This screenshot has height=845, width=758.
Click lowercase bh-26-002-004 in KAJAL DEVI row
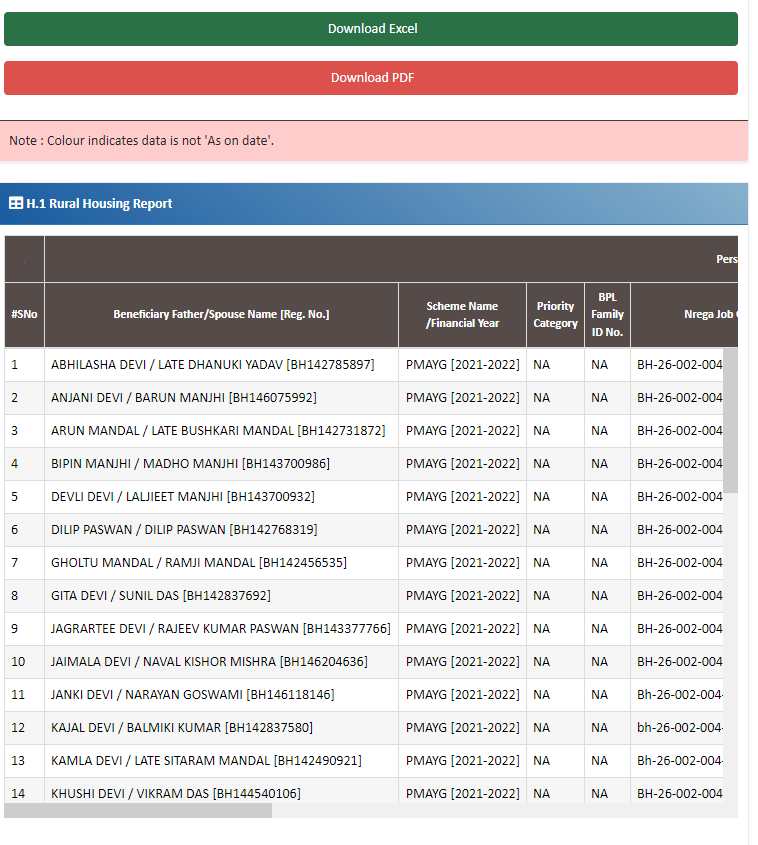click(679, 728)
